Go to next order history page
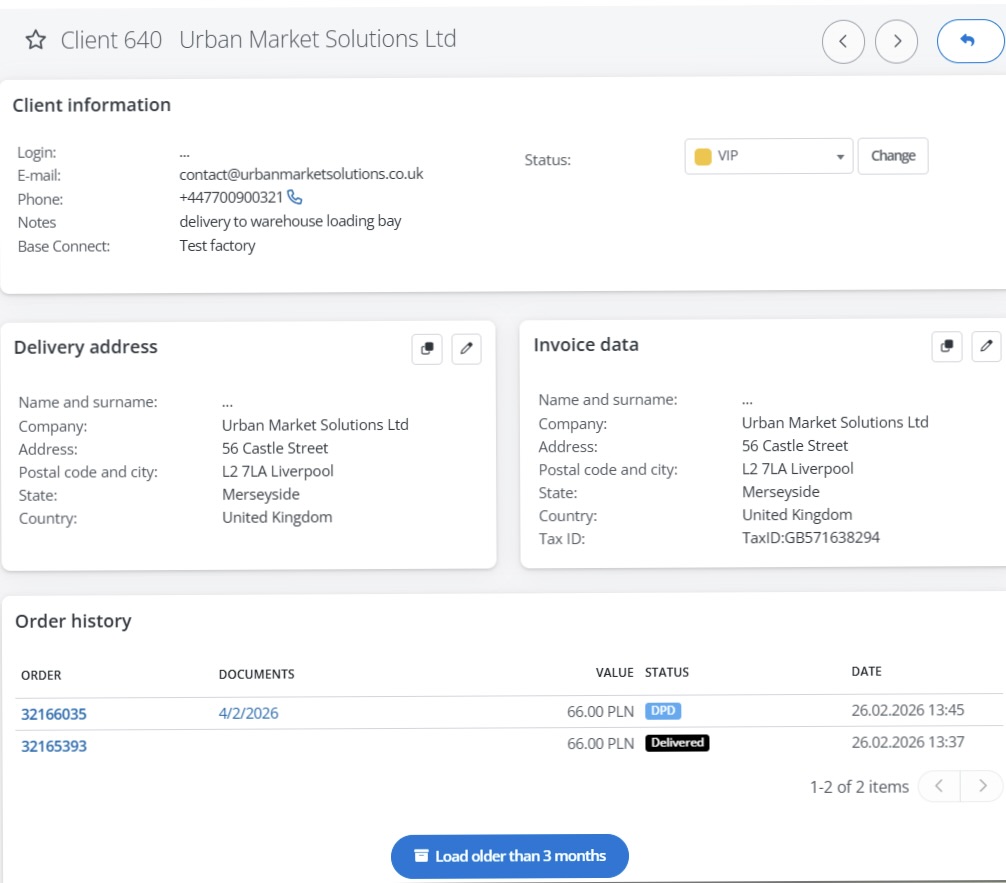The height and width of the screenshot is (883, 1006). coord(982,786)
